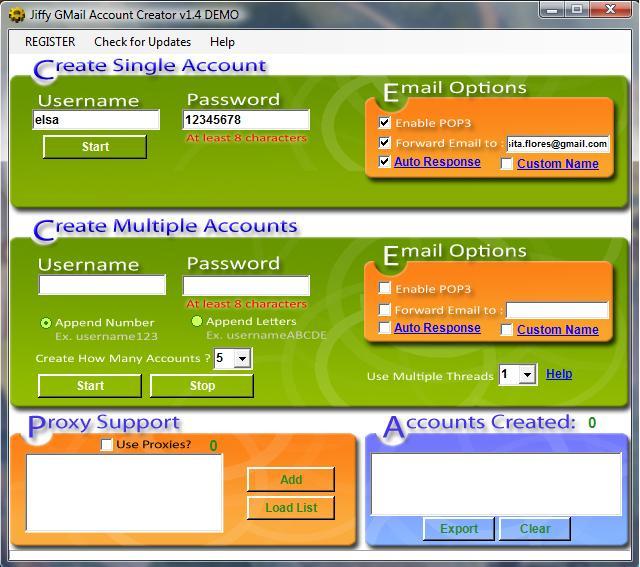Click empty forward email field in multiple accounts
640x567 pixels.
(x=557, y=310)
